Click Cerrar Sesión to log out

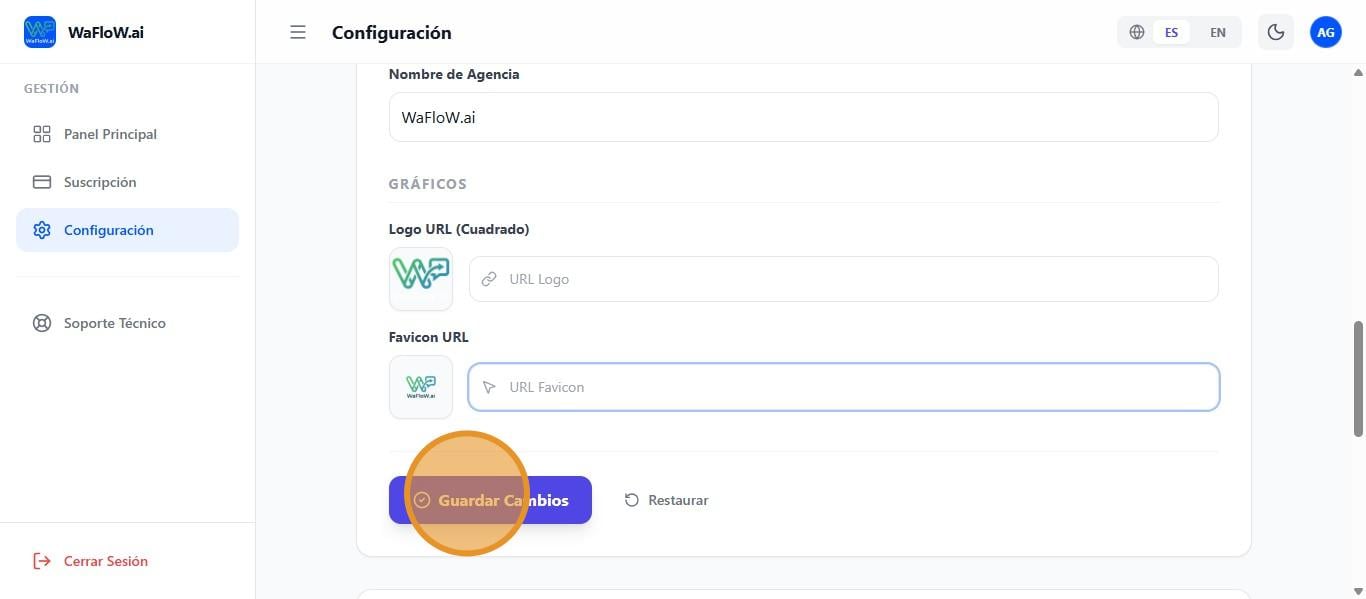click(x=105, y=561)
